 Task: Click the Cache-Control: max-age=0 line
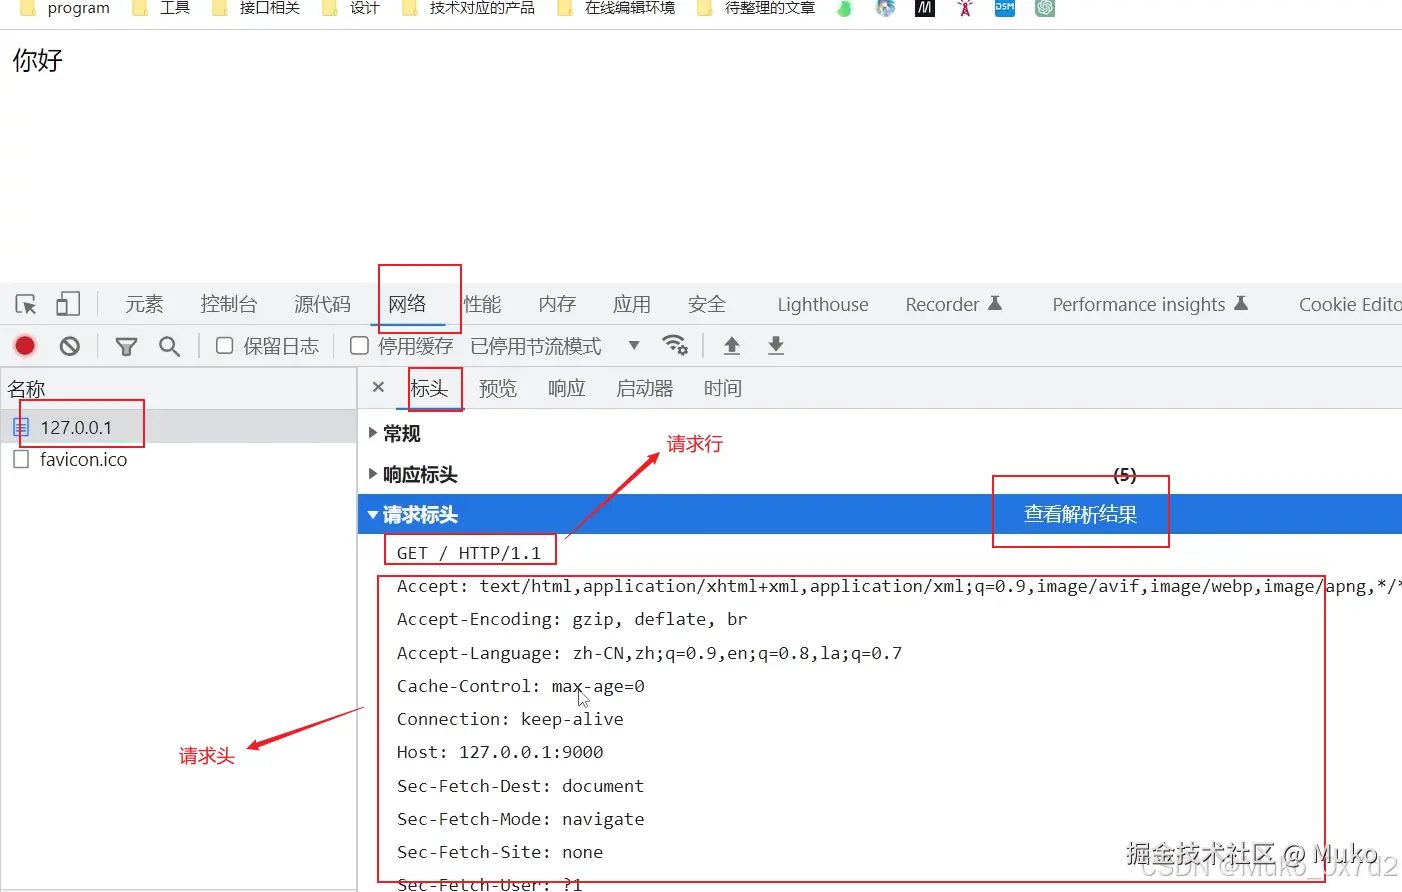[x=521, y=686]
